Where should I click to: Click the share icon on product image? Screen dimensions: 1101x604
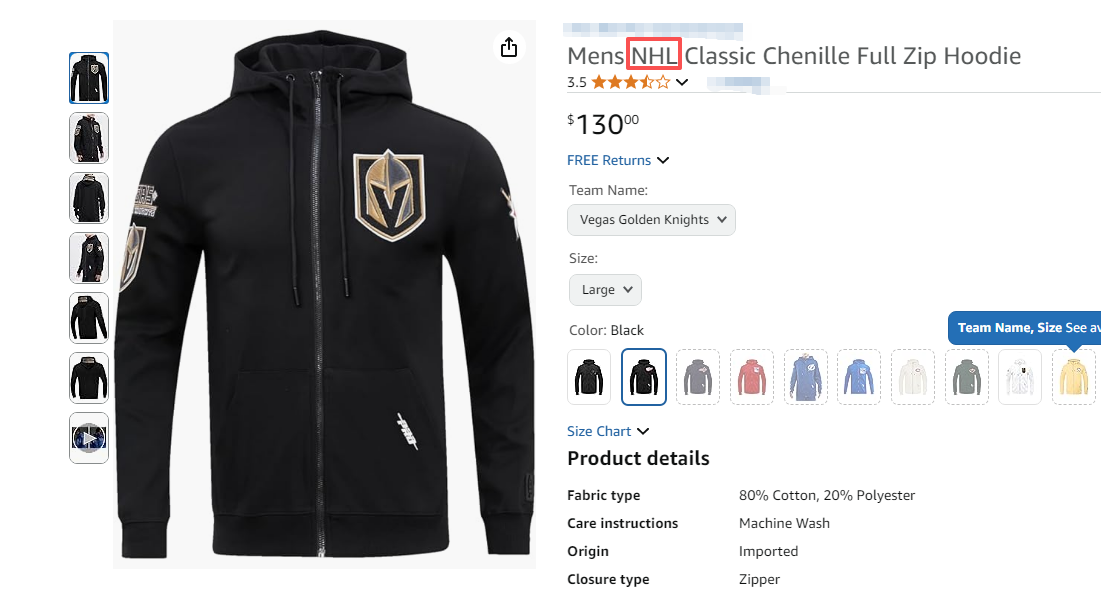point(509,47)
